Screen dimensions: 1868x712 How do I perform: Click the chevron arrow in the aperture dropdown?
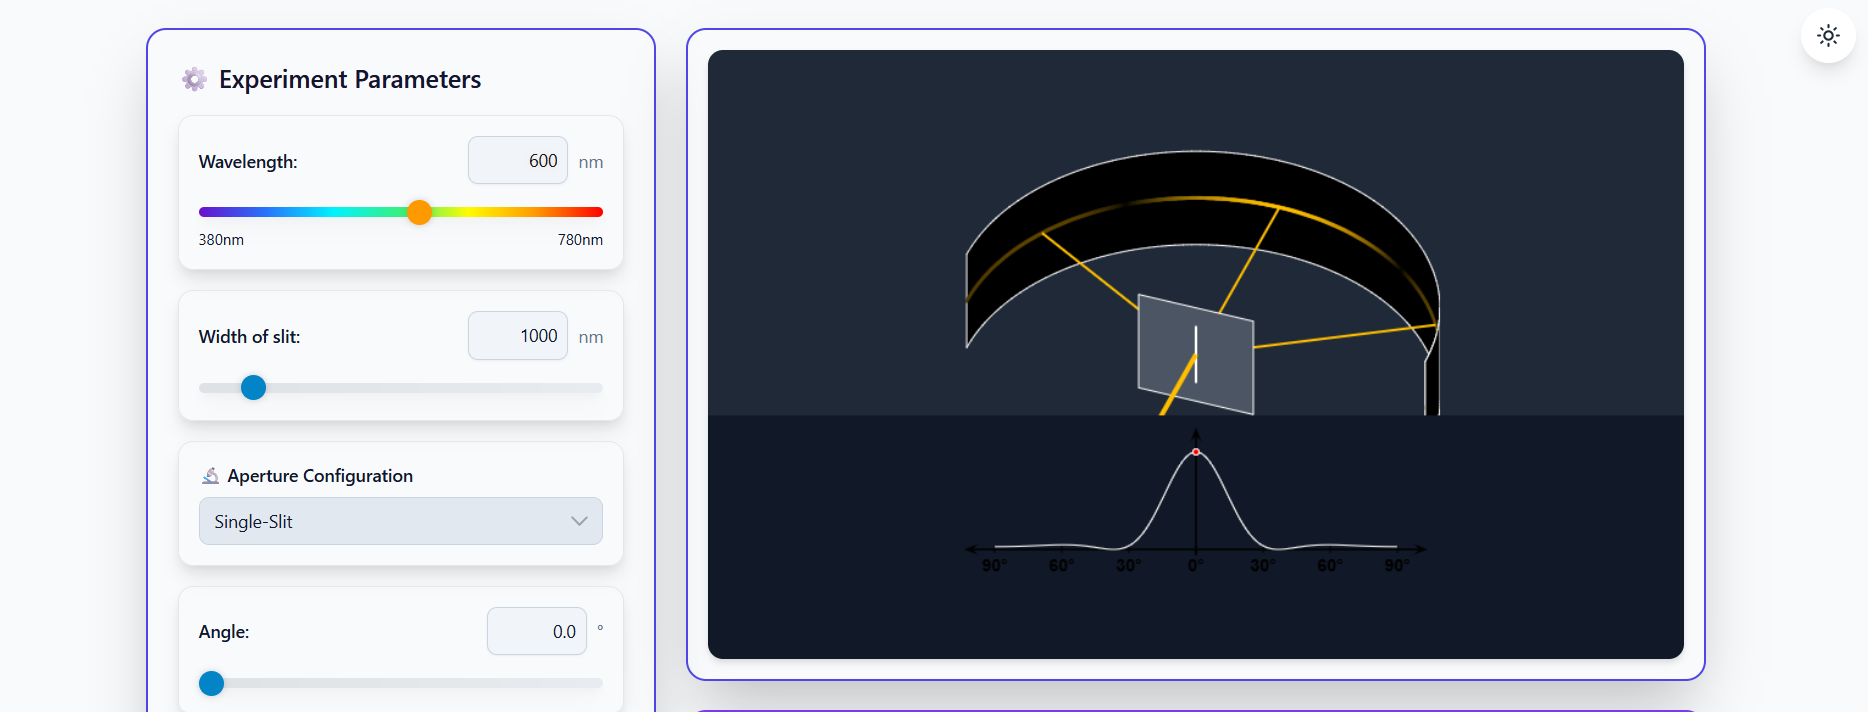pos(579,521)
